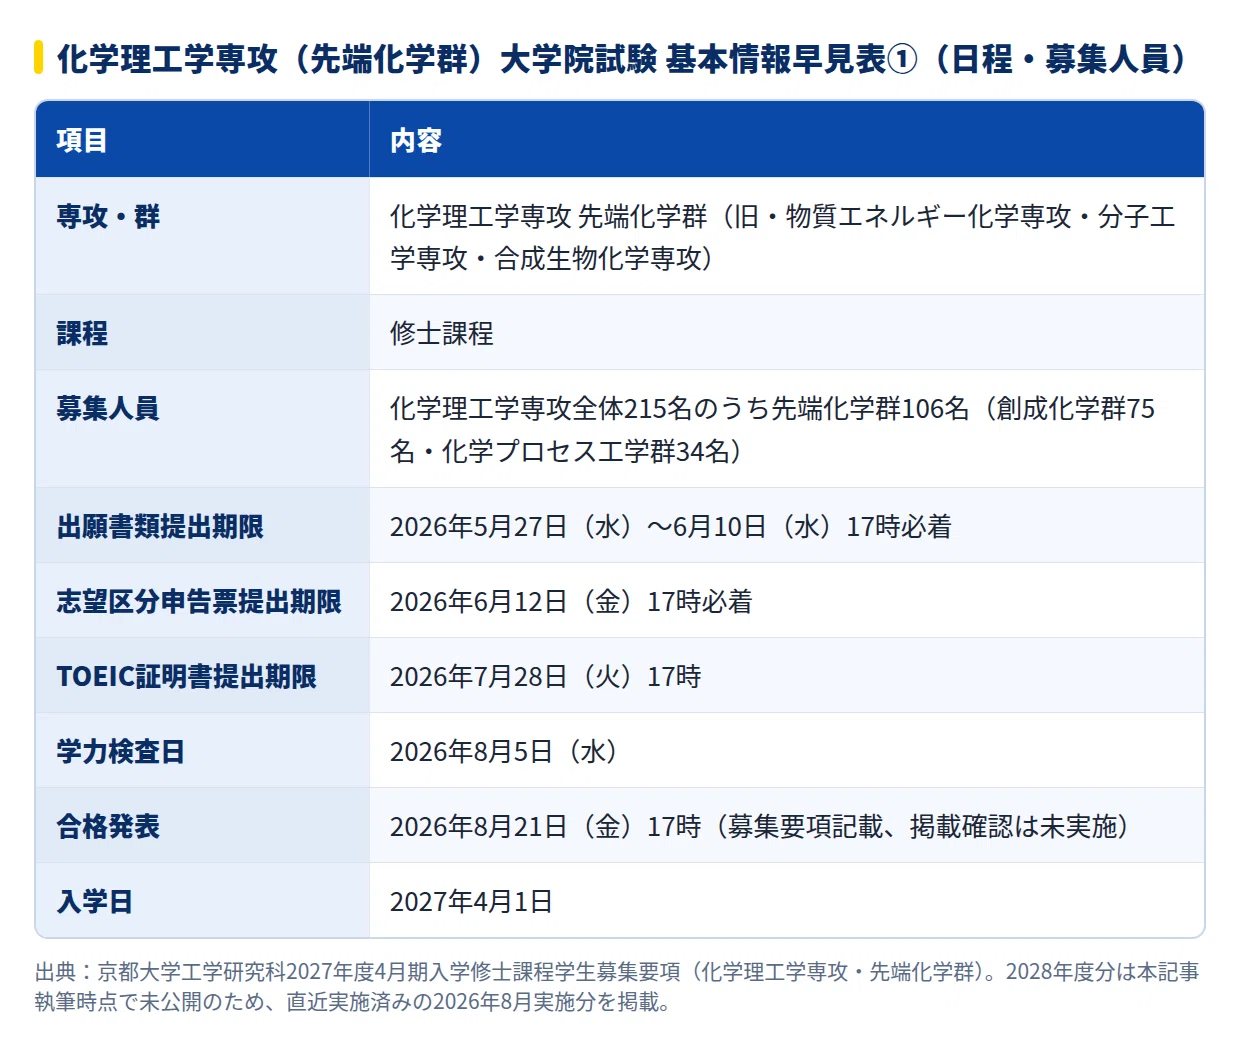The image size is (1240, 1046).
Task: Click the 2026年7月28日（火）17時 cell
Action: [786, 675]
